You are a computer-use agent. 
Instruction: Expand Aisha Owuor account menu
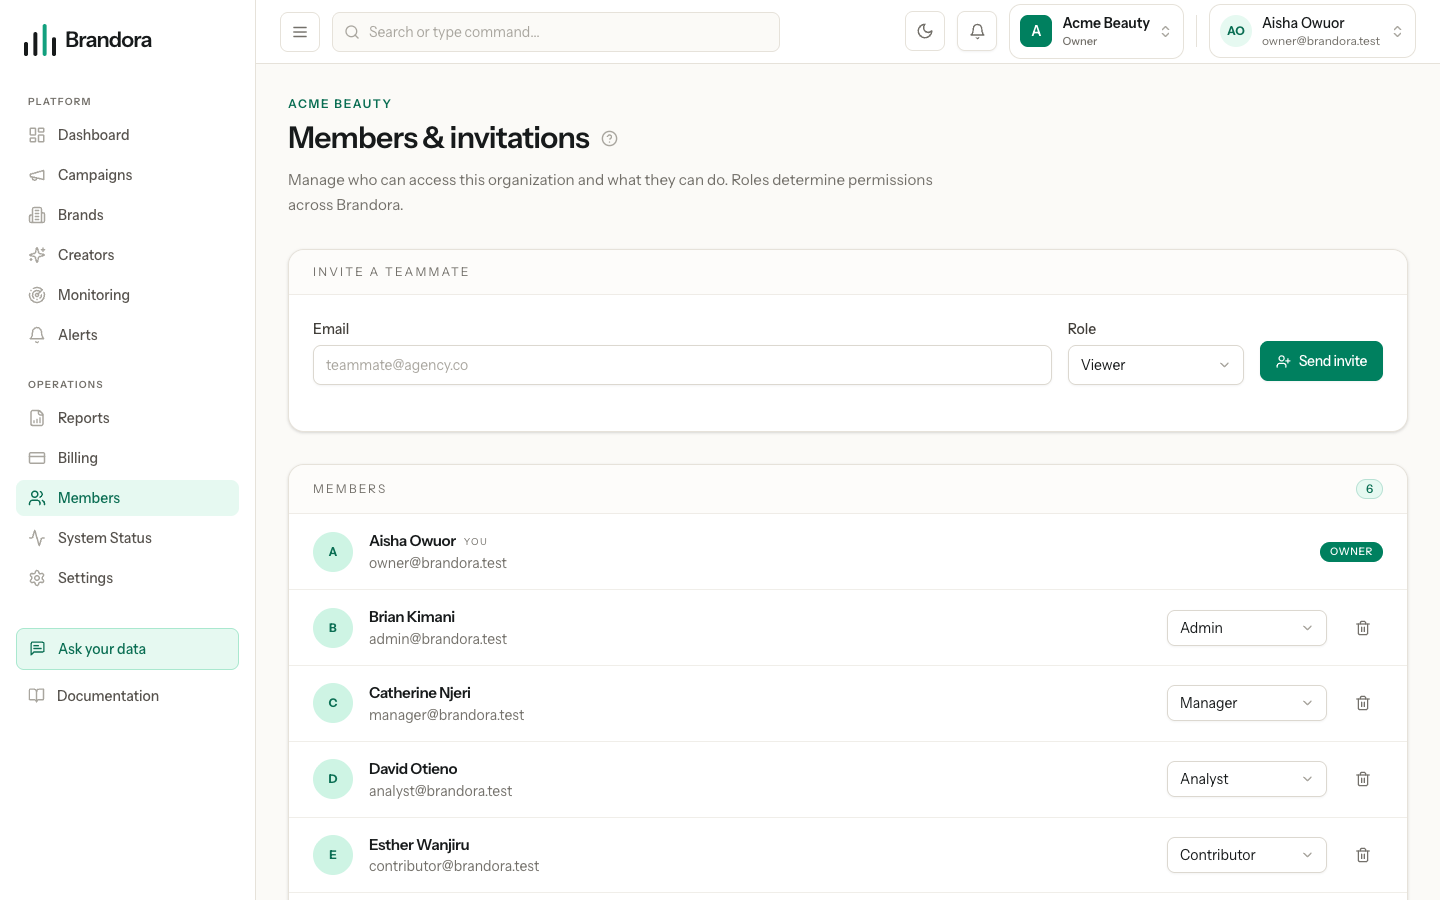[x=1312, y=31]
